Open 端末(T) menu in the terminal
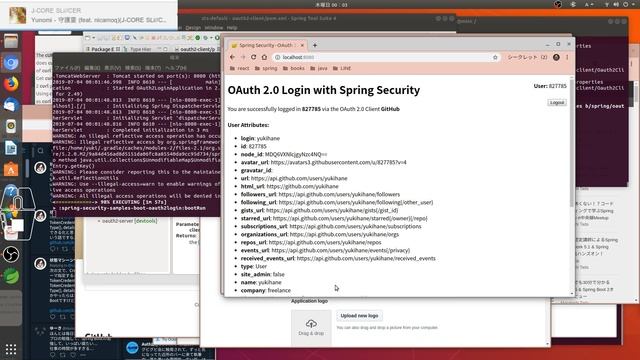The height and width of the screenshot is (360, 640). (x=153, y=68)
